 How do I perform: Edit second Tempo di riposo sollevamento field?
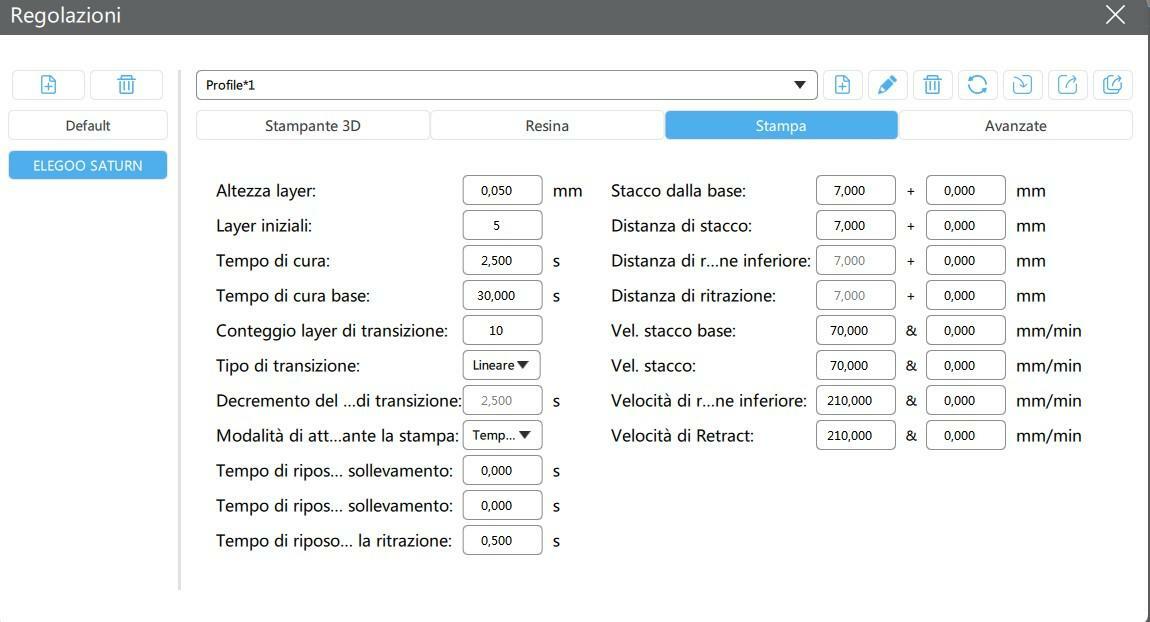click(x=502, y=505)
